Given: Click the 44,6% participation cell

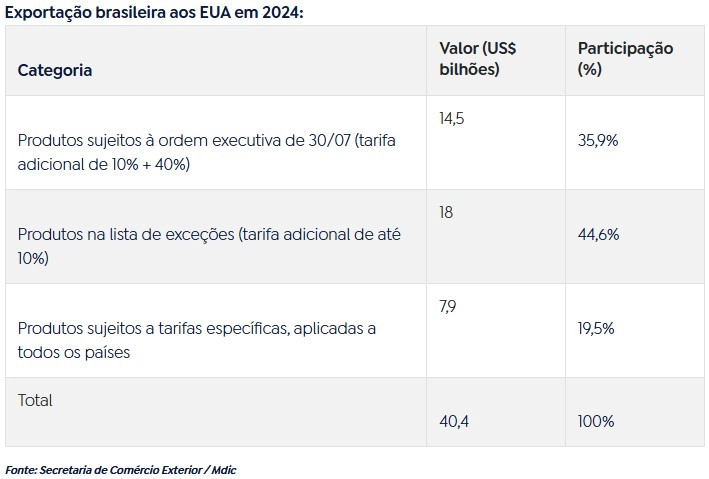Looking at the screenshot, I should point(598,234).
